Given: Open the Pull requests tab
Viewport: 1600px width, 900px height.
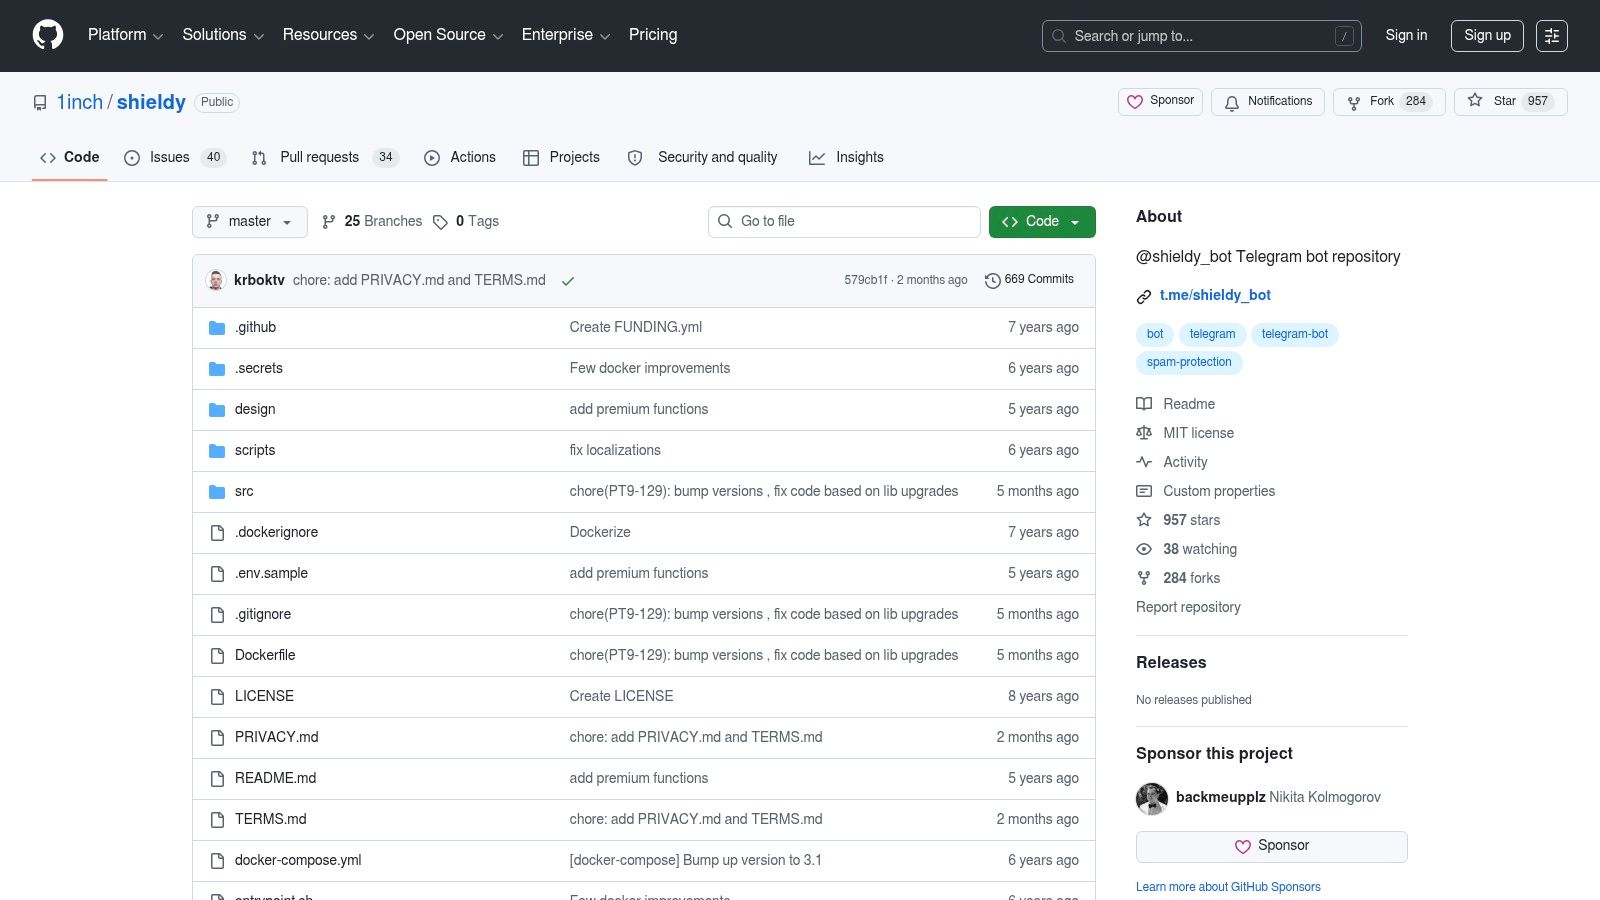Looking at the screenshot, I should click(x=325, y=158).
